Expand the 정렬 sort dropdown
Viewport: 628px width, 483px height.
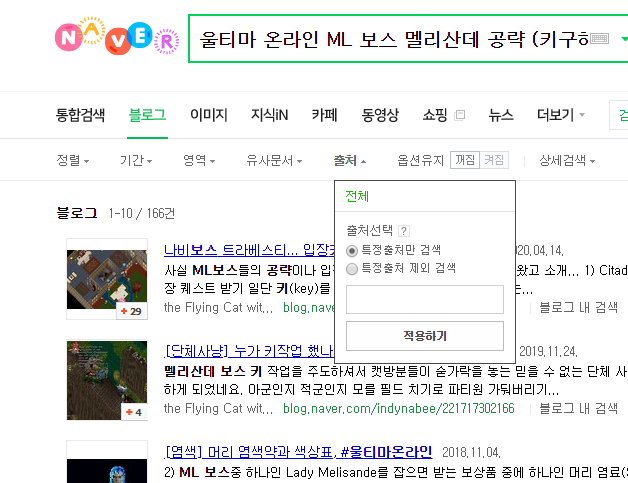(x=72, y=161)
